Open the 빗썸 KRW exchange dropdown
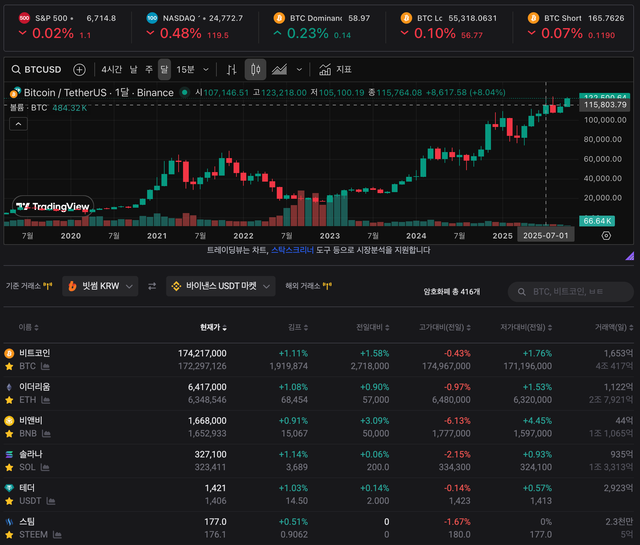The image size is (640, 545). [99, 287]
